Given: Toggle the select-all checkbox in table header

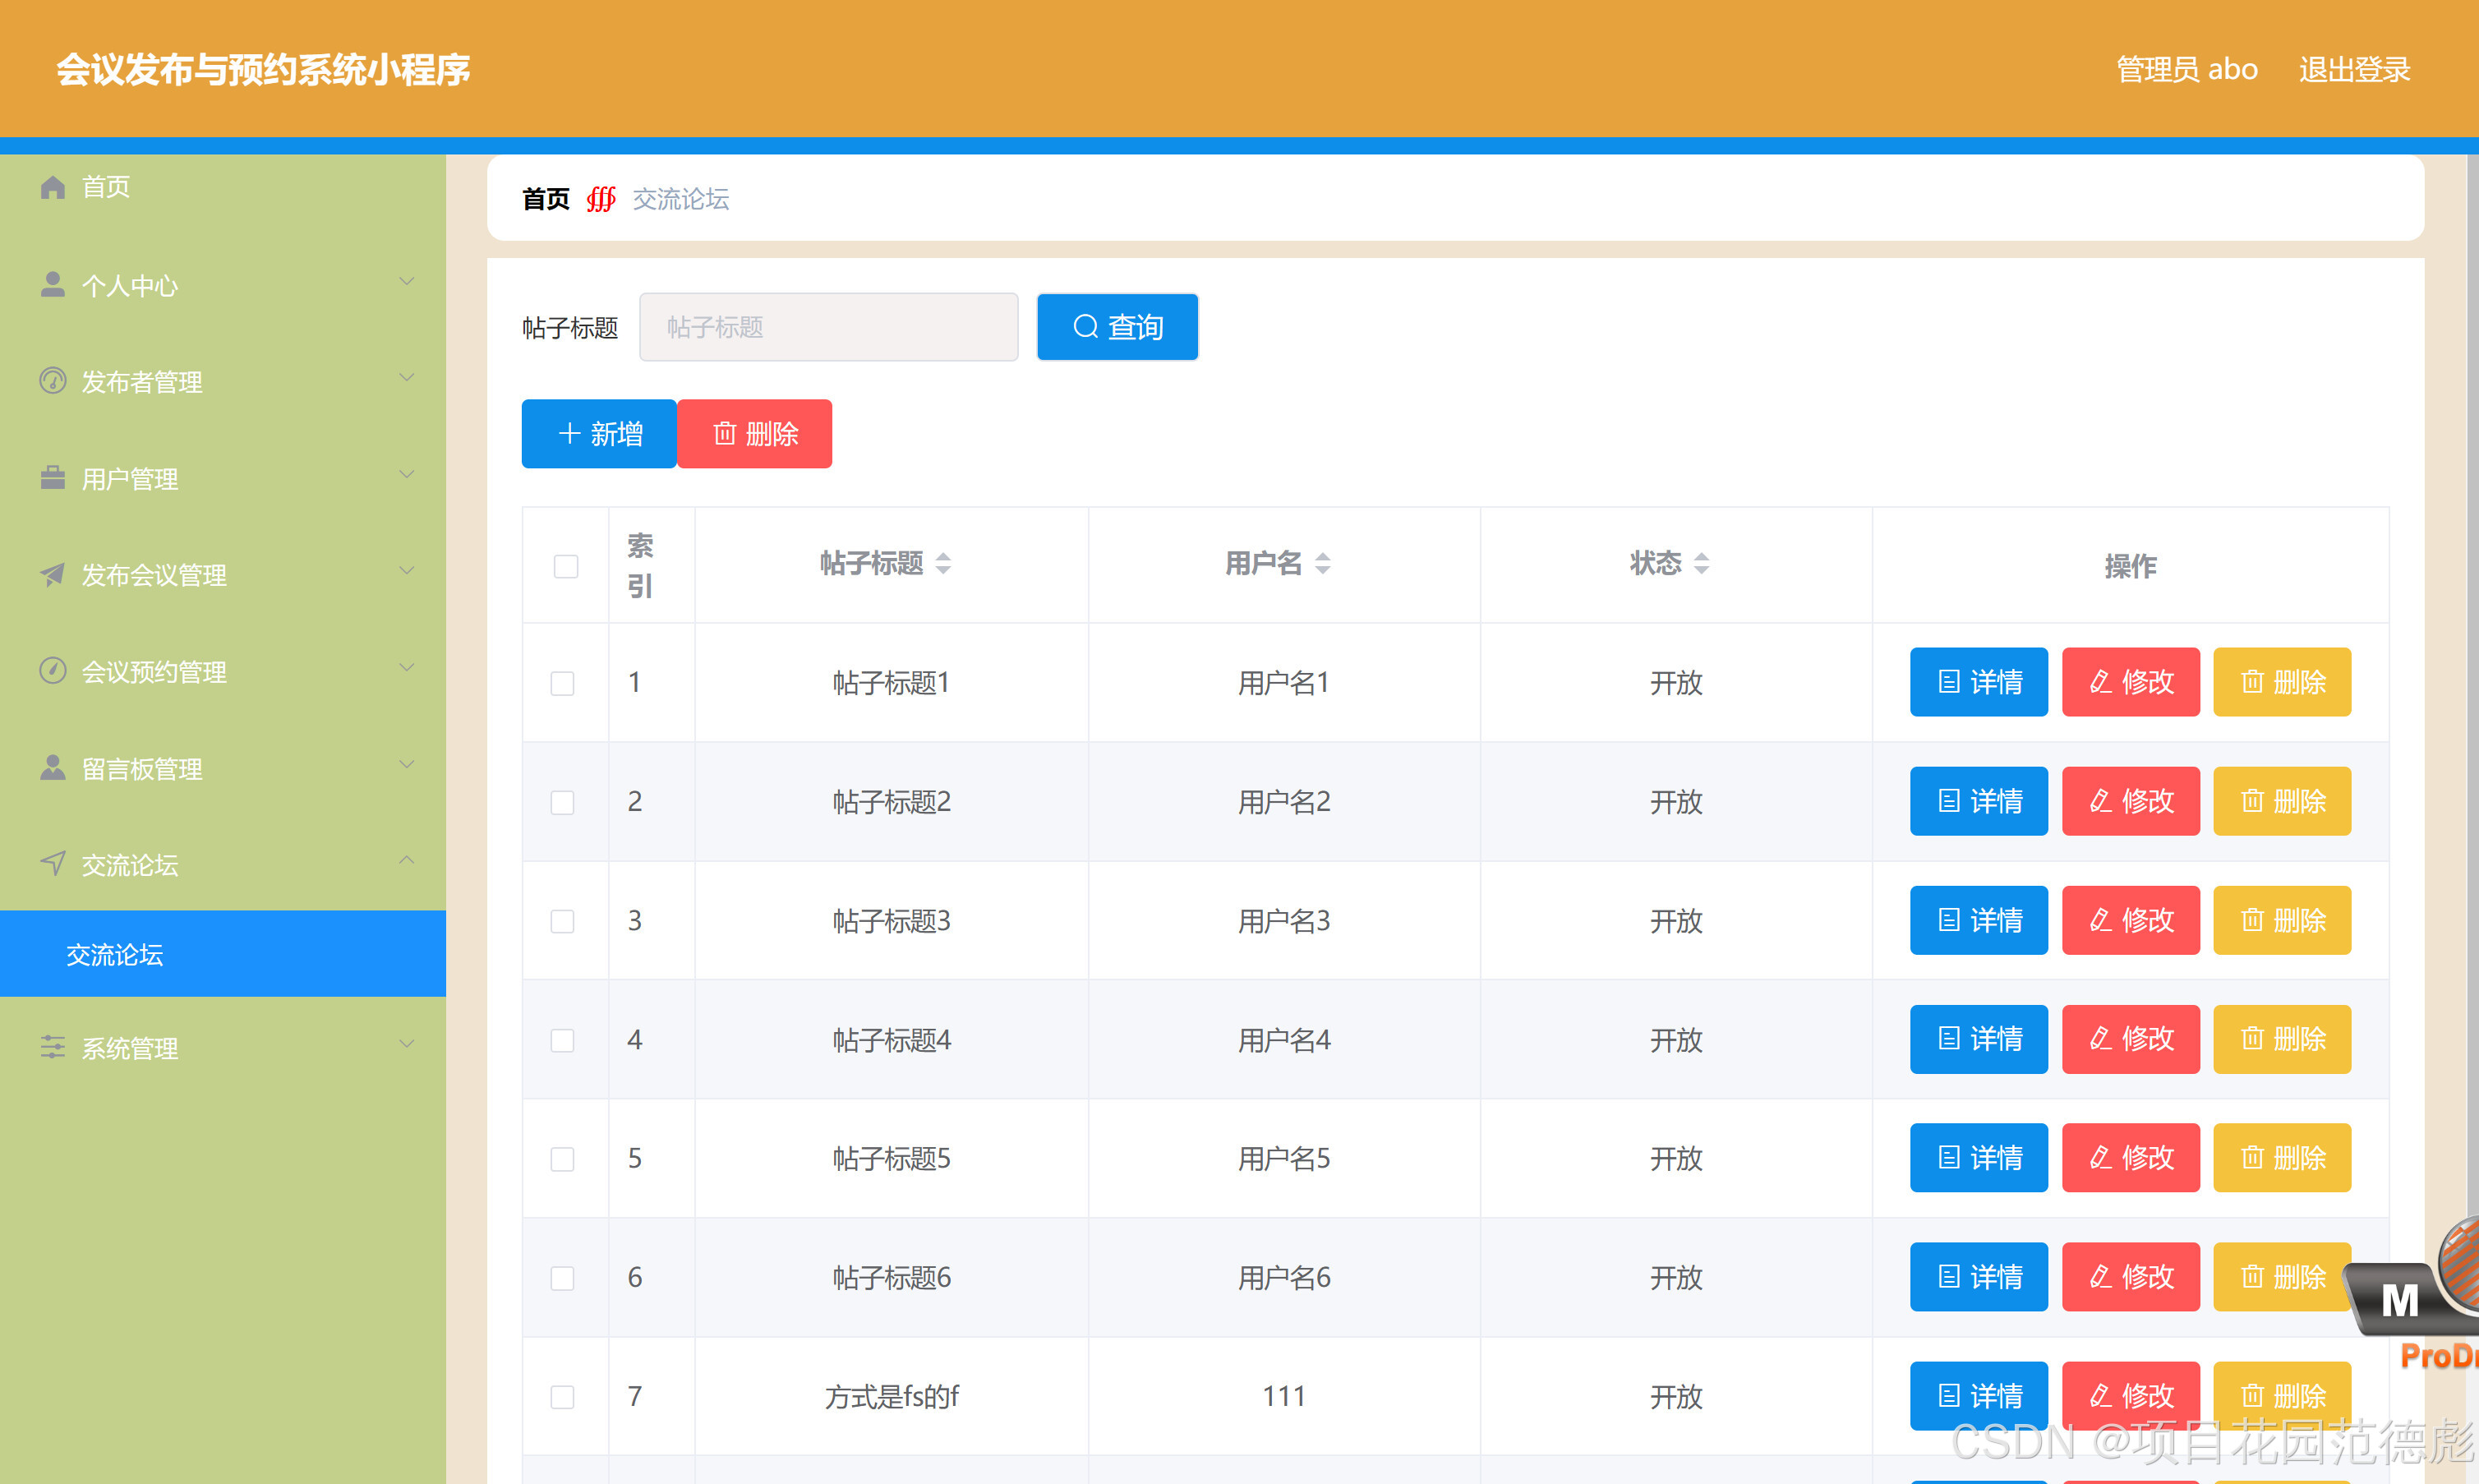Looking at the screenshot, I should pyautogui.click(x=566, y=566).
